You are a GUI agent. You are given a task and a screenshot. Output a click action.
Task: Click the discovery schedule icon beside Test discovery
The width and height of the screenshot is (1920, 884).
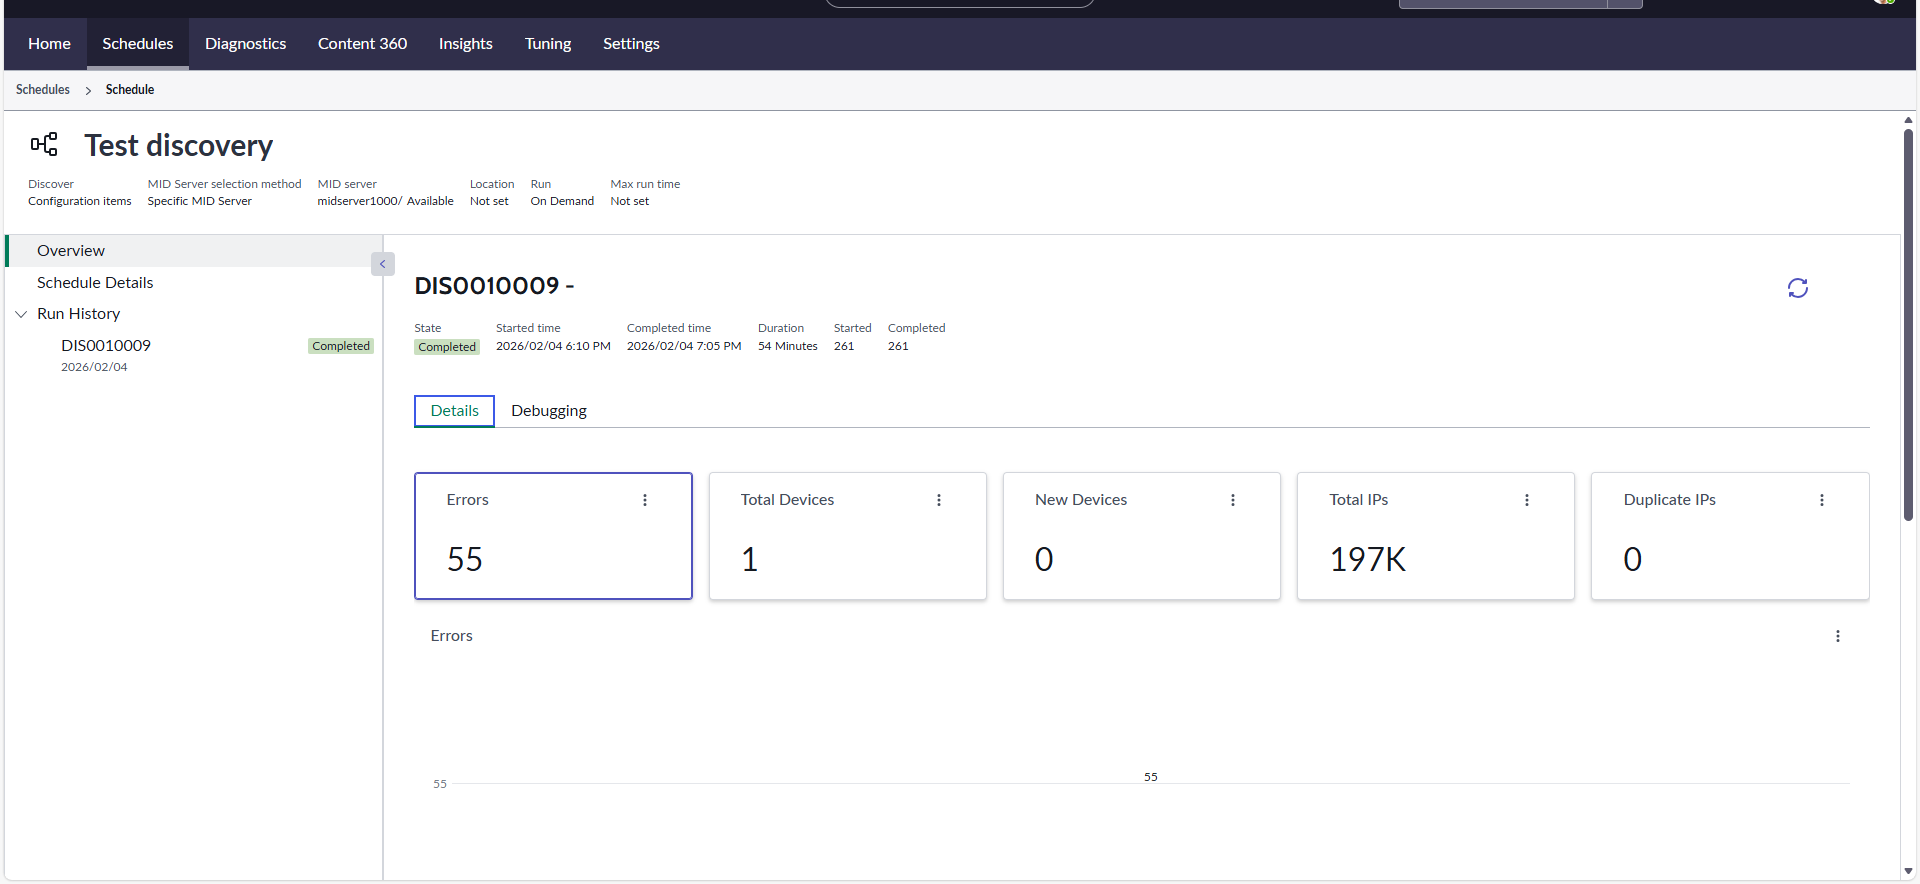[x=44, y=145]
